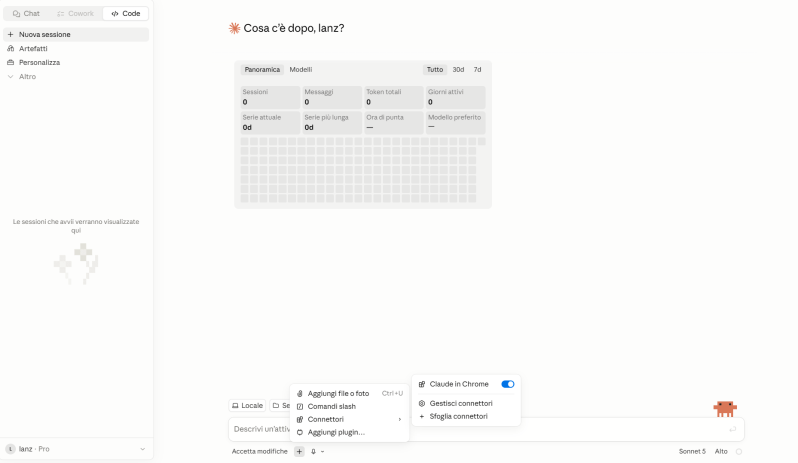Click the Sonnet 5 model selector

[x=692, y=451]
